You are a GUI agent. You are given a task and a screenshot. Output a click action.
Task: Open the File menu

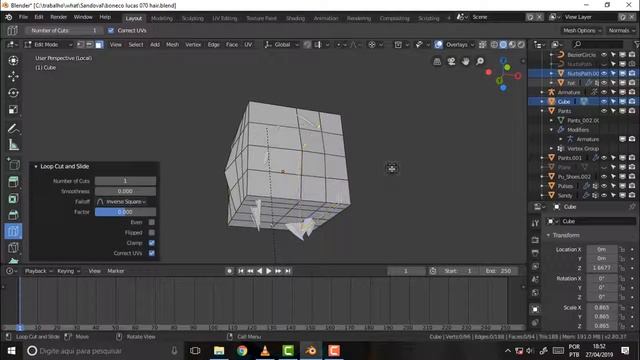23,17
